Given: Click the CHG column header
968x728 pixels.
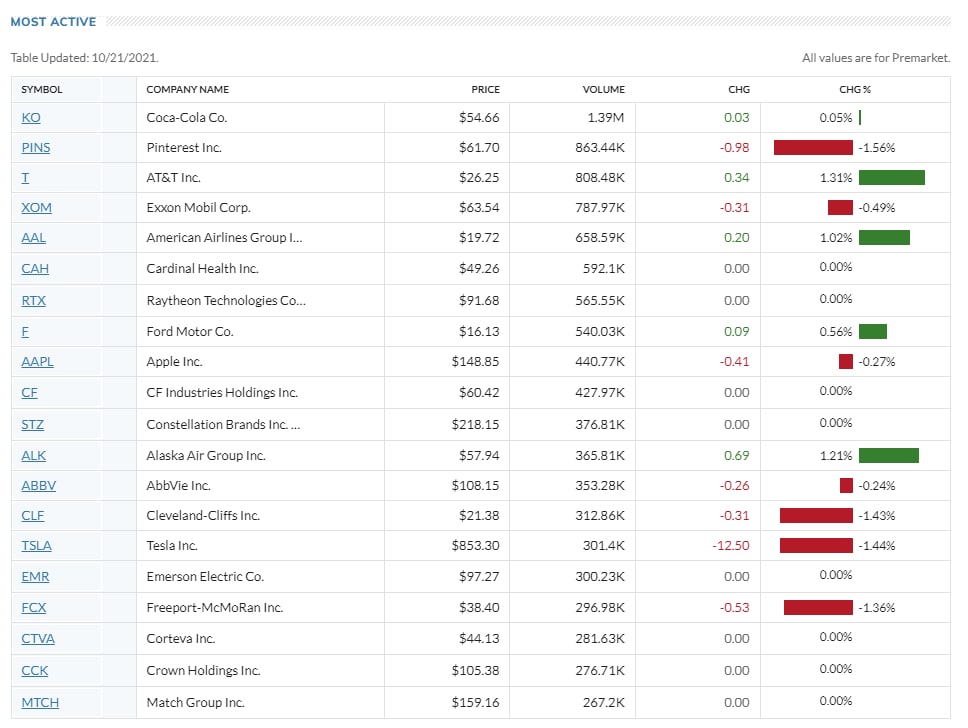Looking at the screenshot, I should tap(739, 90).
